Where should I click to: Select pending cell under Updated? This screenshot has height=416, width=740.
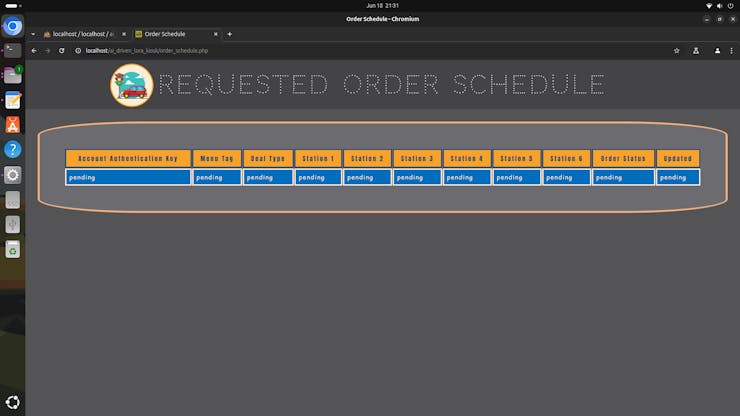(678, 177)
